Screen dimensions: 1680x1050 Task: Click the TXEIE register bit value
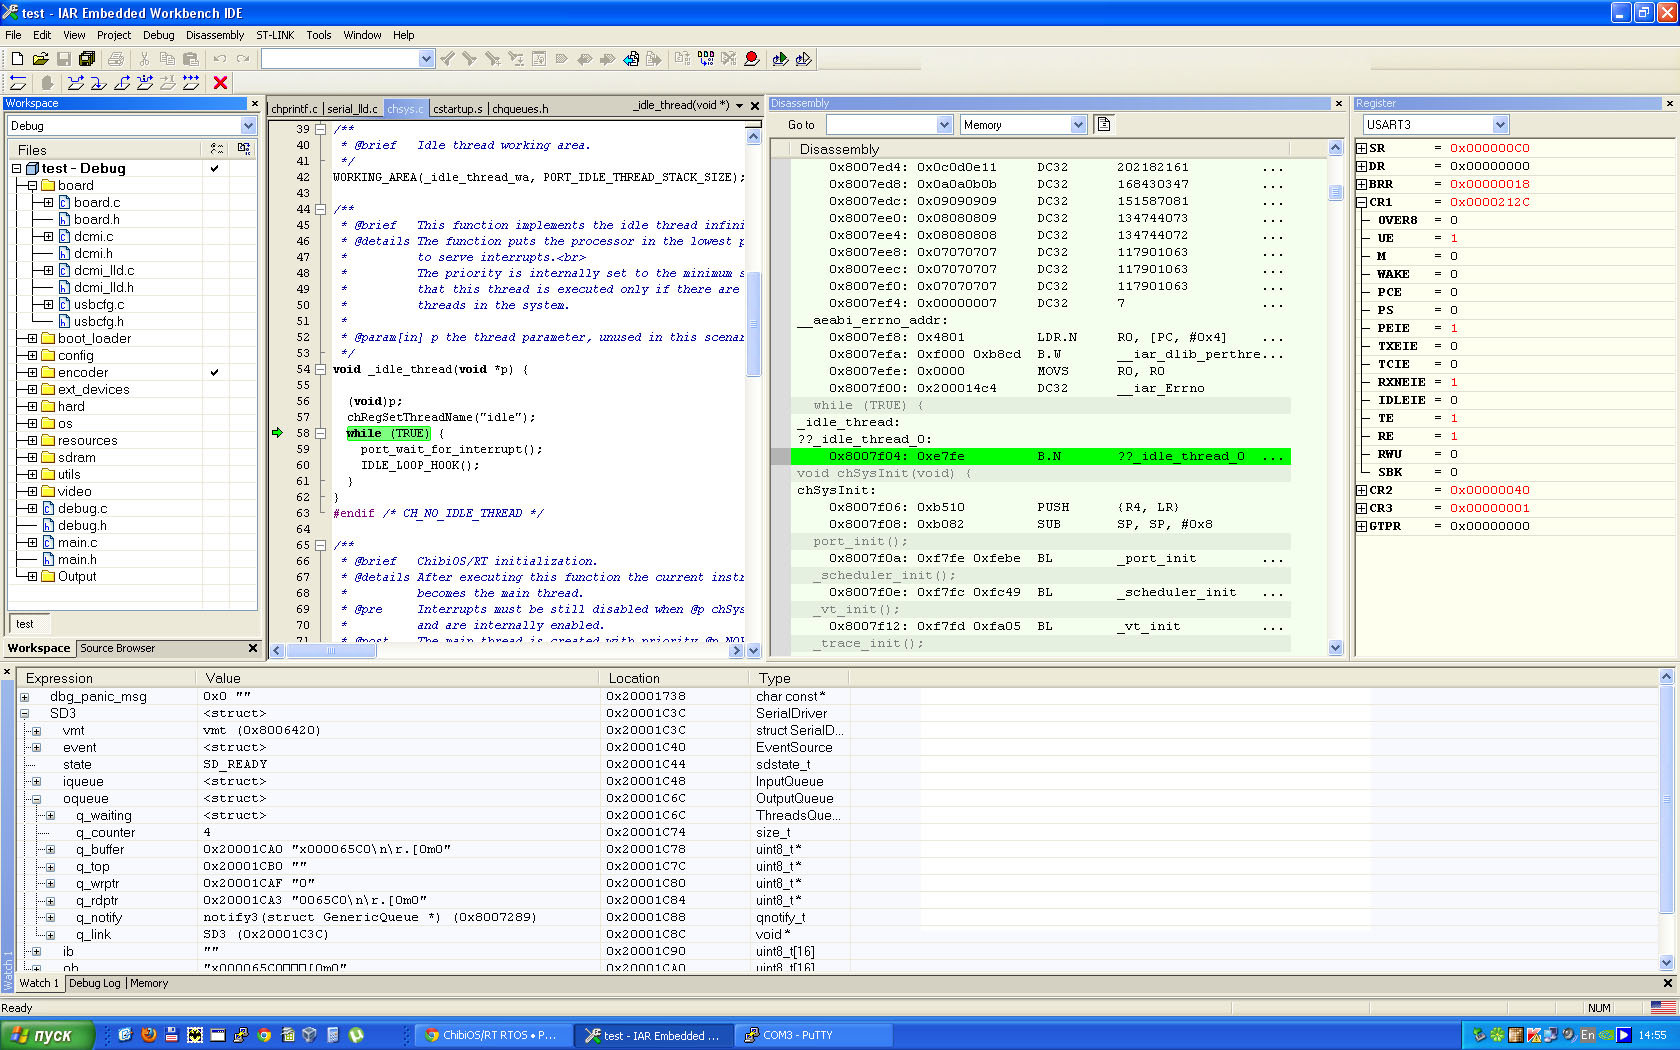click(1454, 346)
